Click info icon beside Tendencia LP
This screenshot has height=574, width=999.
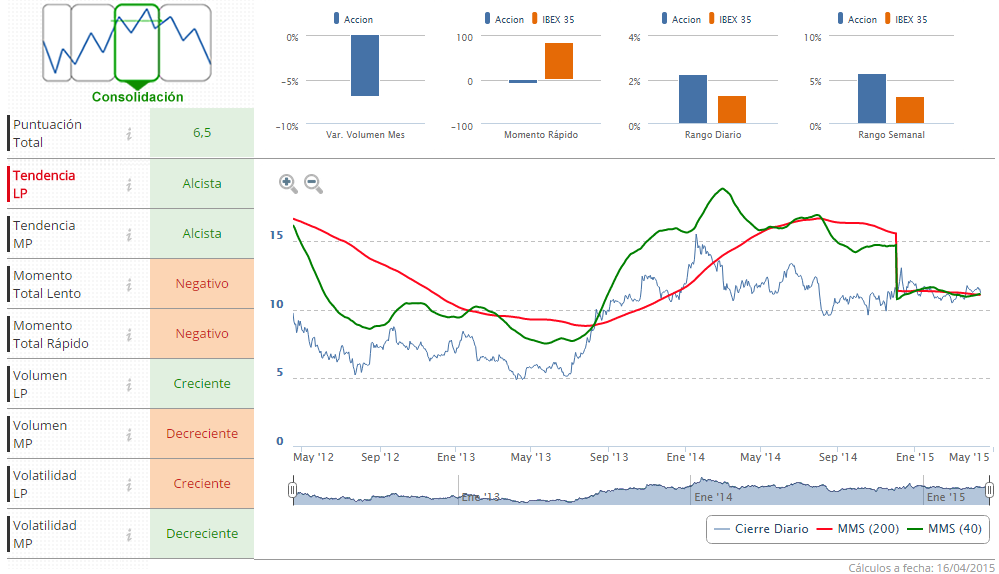[x=129, y=184]
